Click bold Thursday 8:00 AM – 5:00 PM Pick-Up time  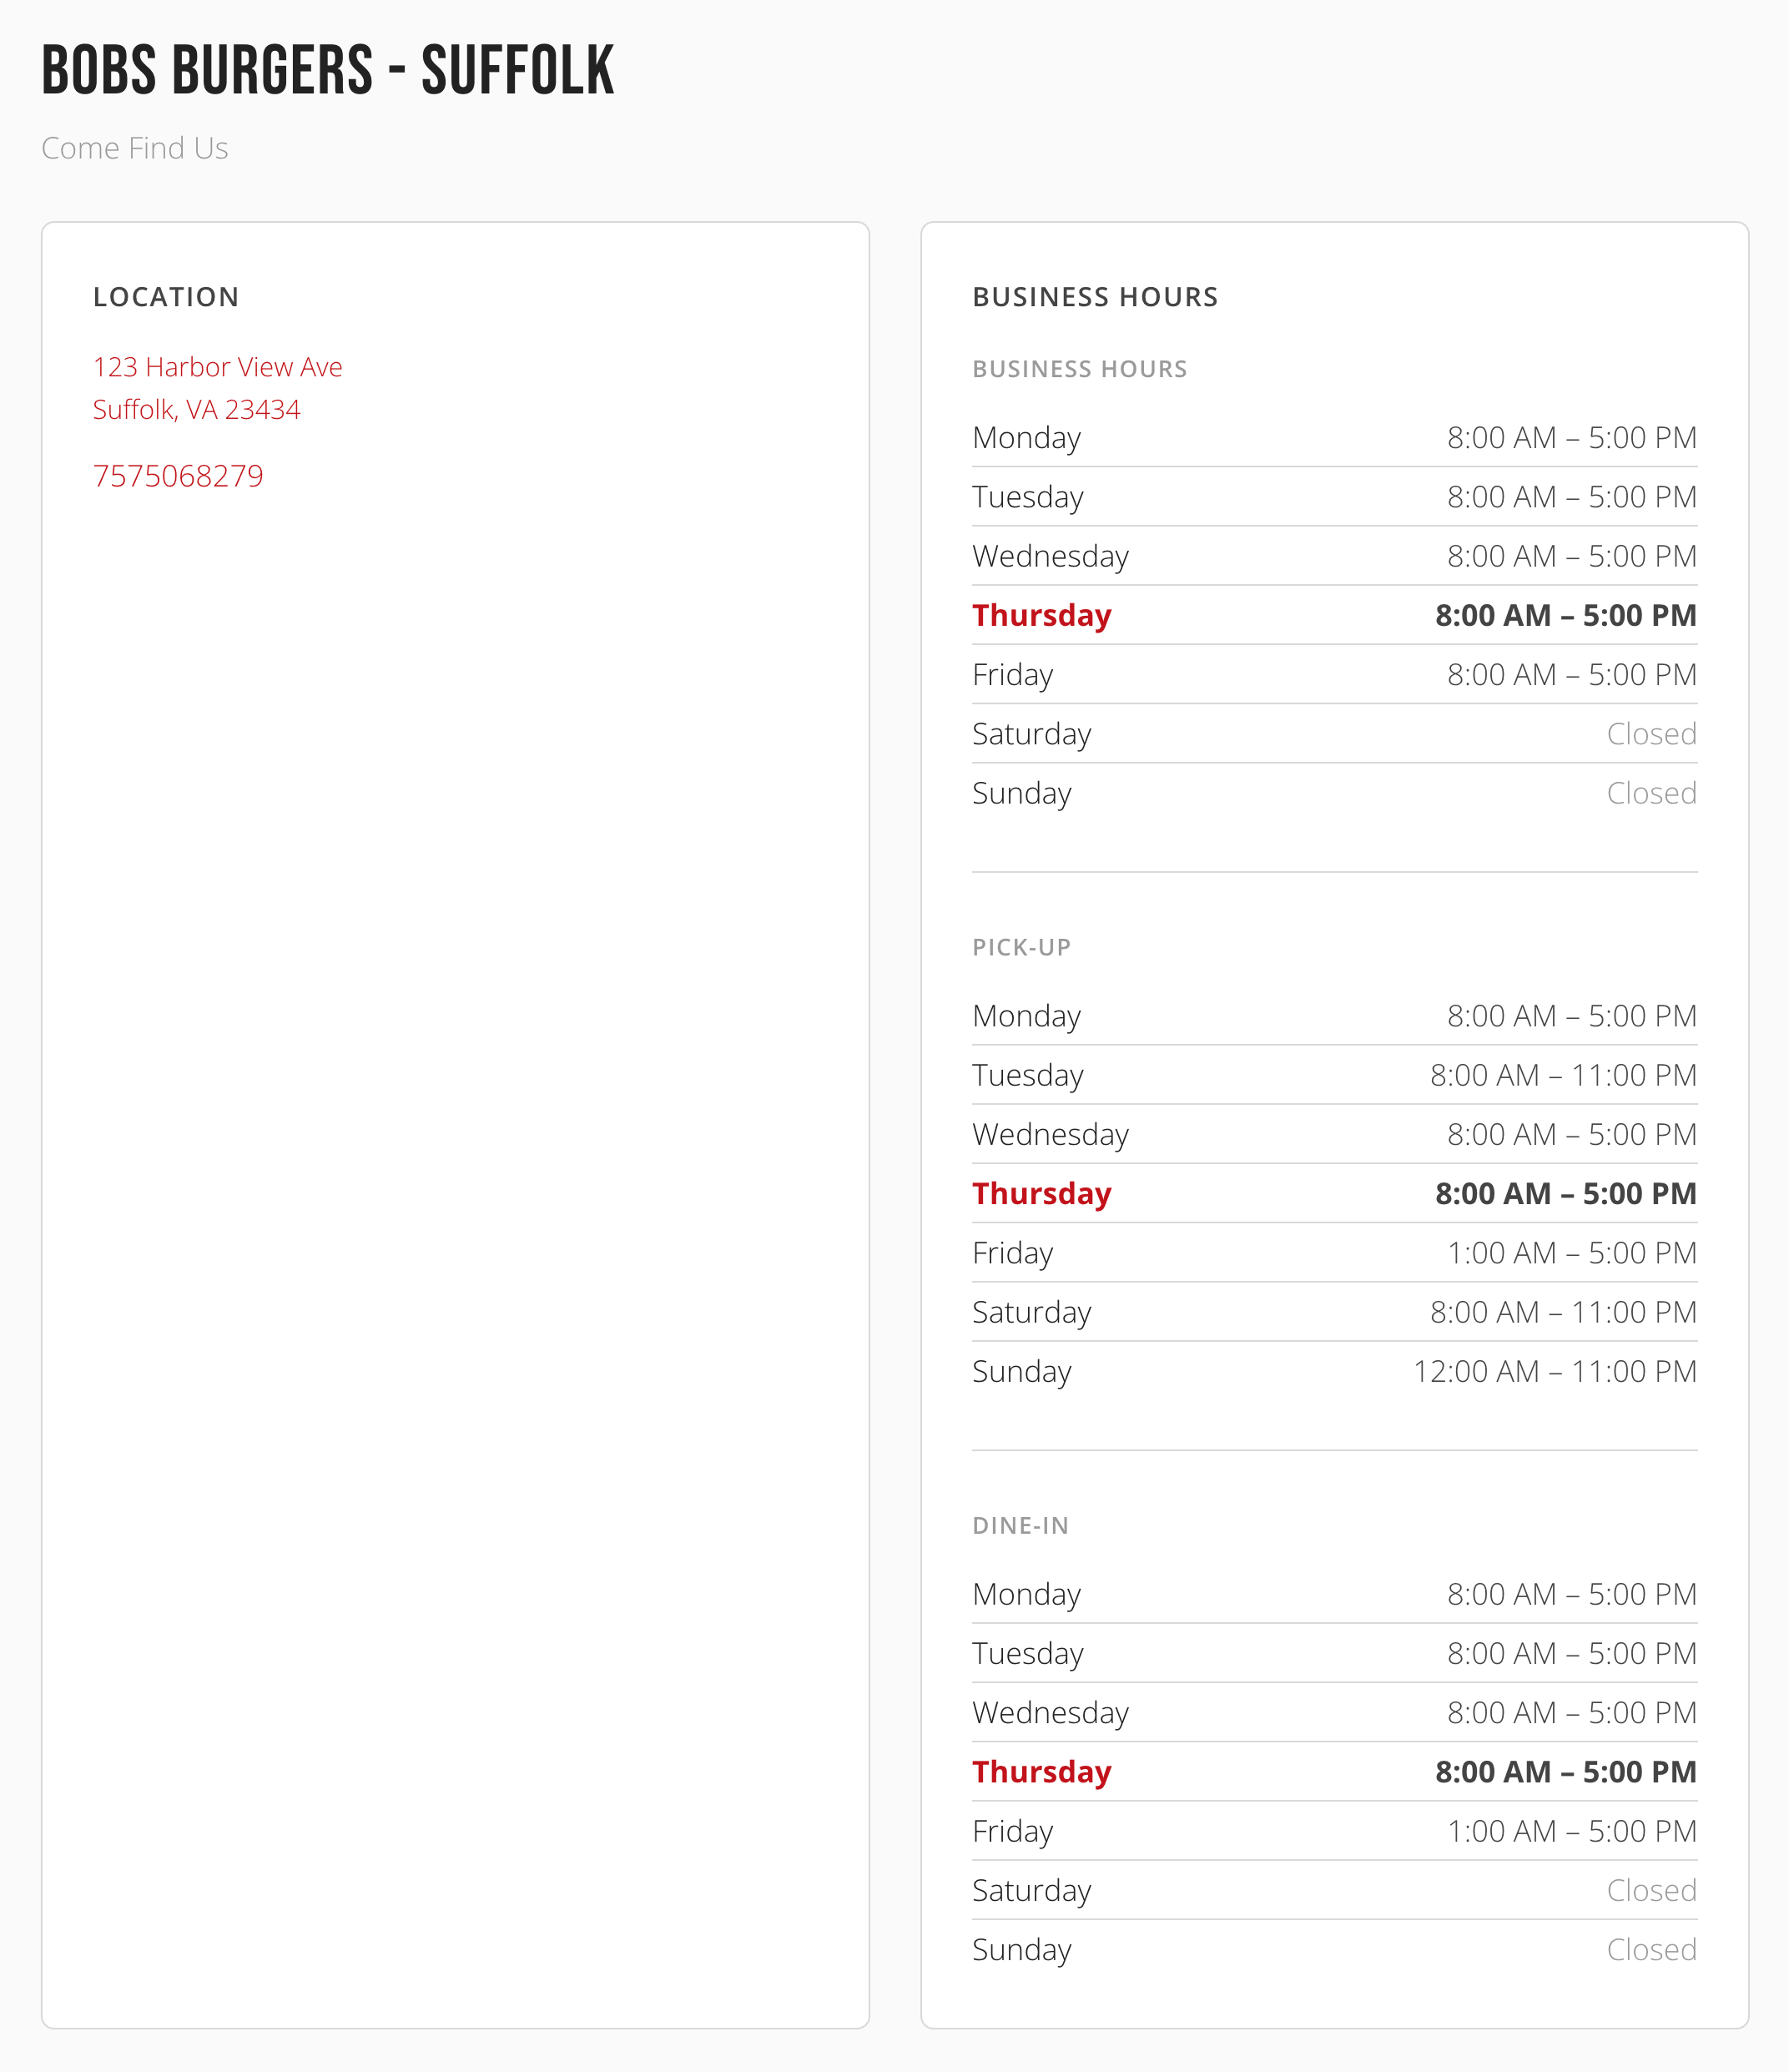click(1566, 1193)
